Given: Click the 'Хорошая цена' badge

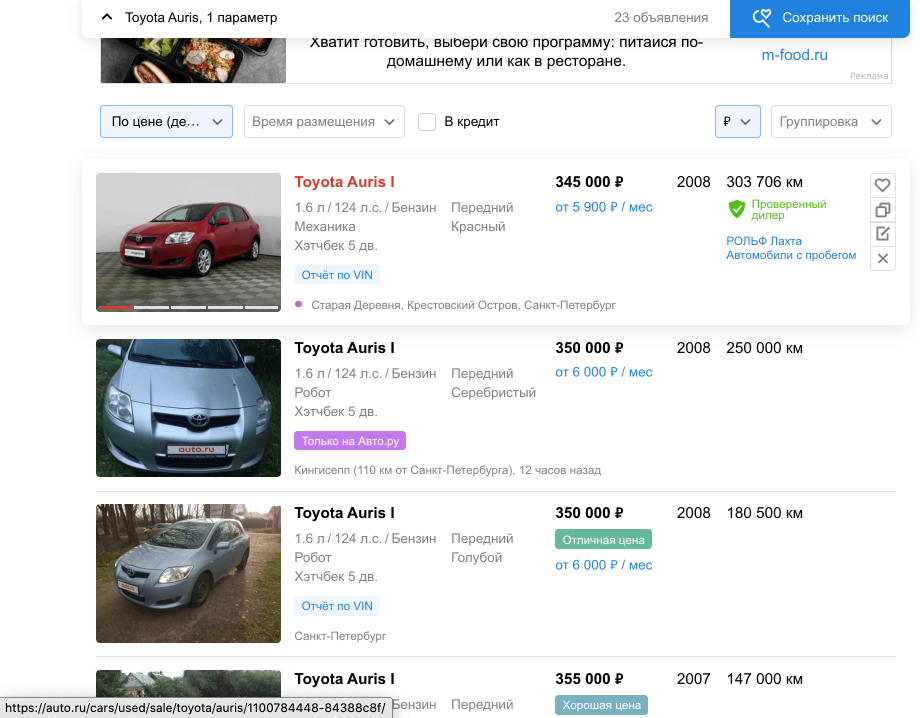Looking at the screenshot, I should [x=601, y=705].
